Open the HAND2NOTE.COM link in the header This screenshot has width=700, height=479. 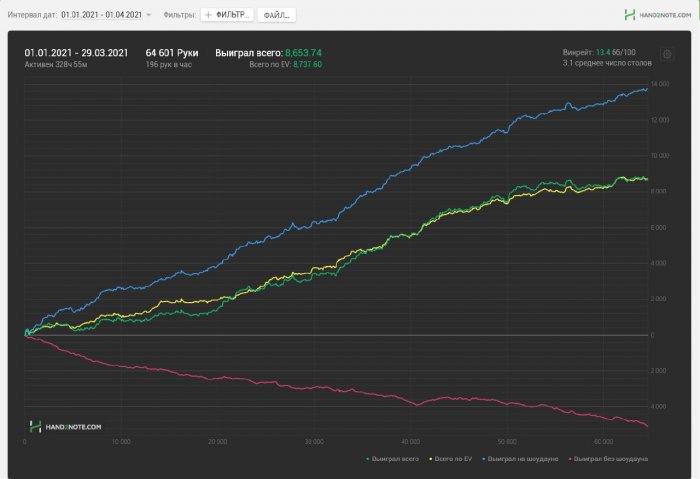[665, 15]
